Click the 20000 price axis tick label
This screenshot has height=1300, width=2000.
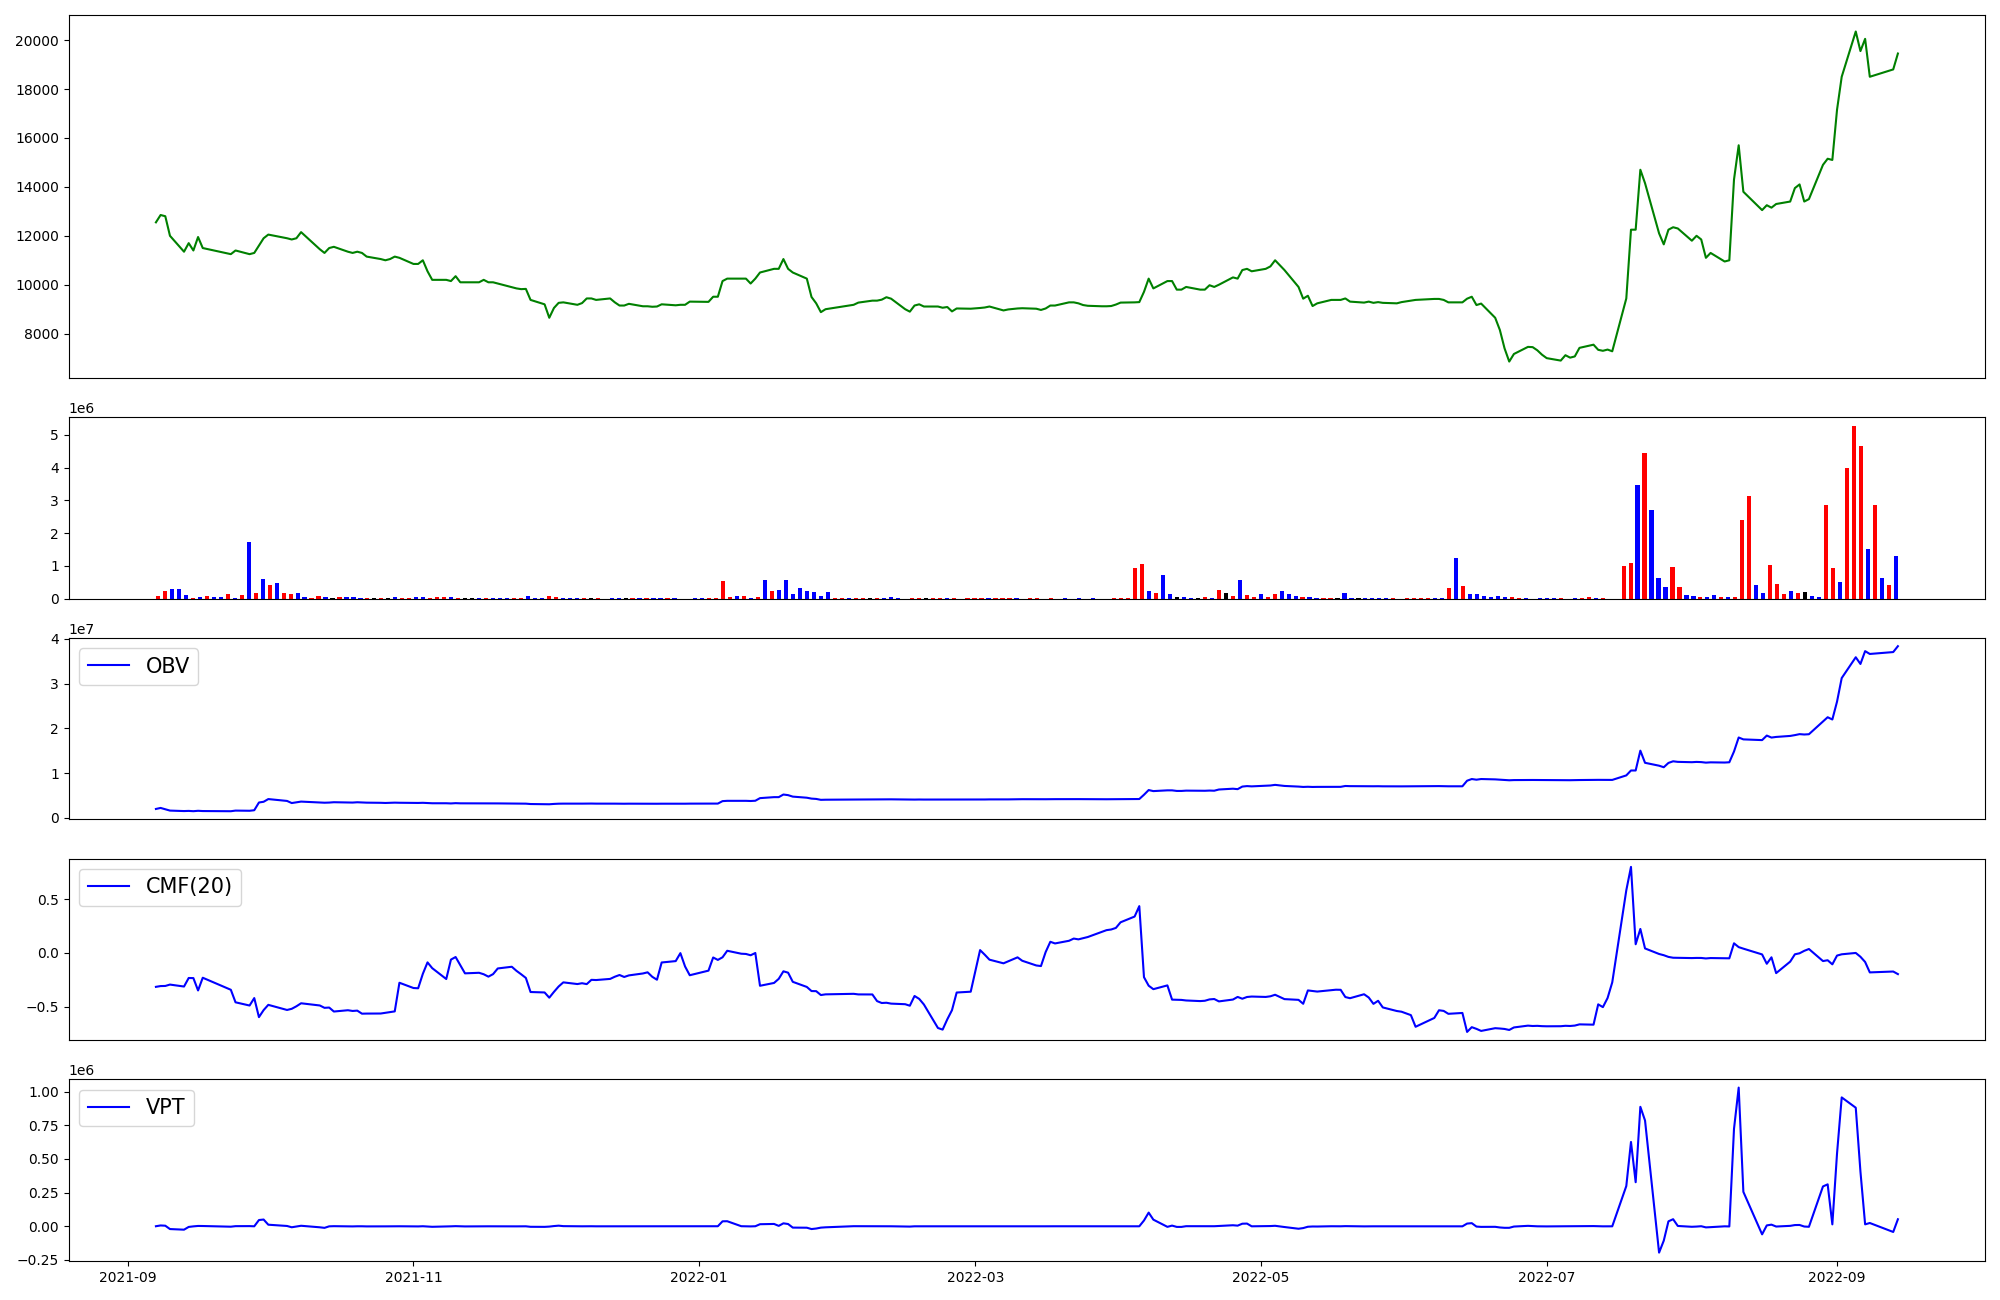click(x=36, y=41)
